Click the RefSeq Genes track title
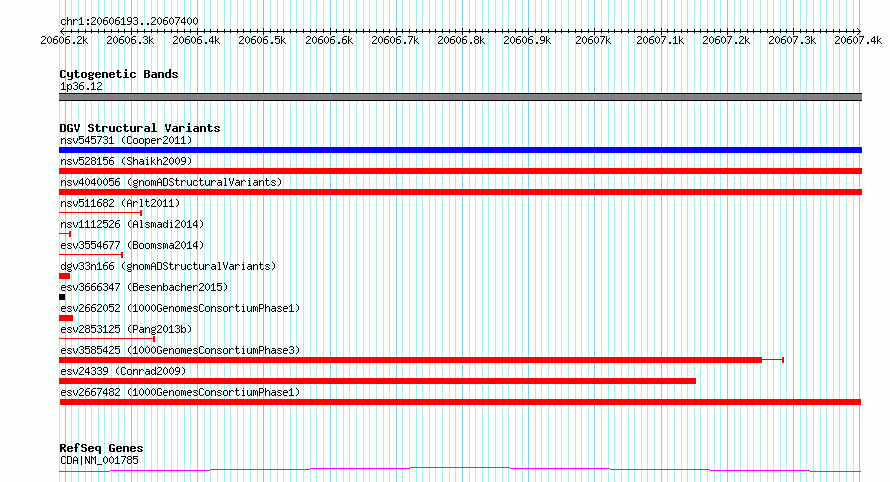The width and height of the screenshot is (890, 482). coord(101,449)
